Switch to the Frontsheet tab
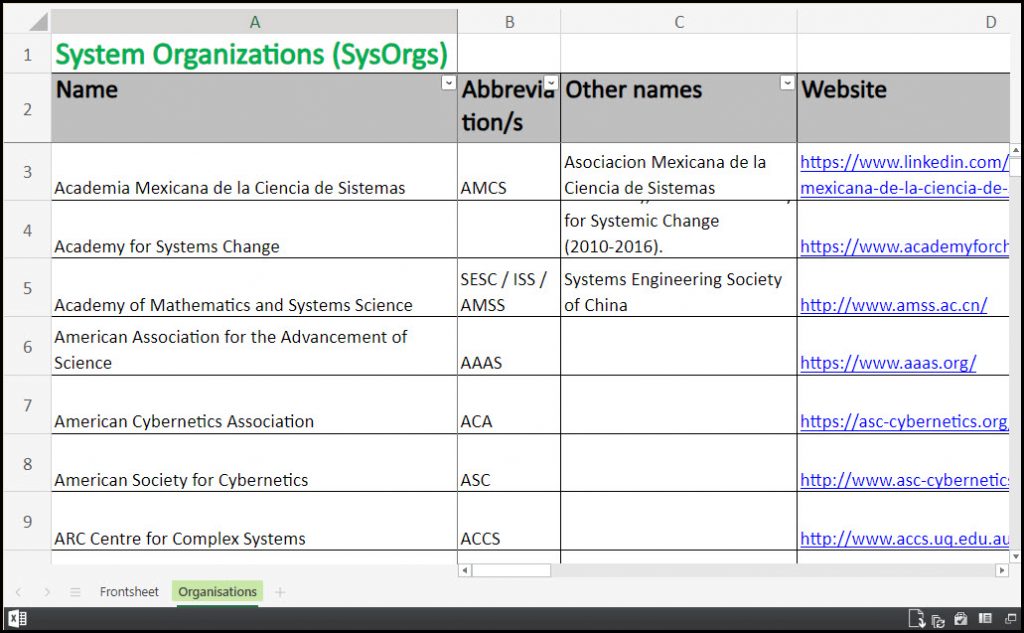Image resolution: width=1024 pixels, height=633 pixels. 129,592
